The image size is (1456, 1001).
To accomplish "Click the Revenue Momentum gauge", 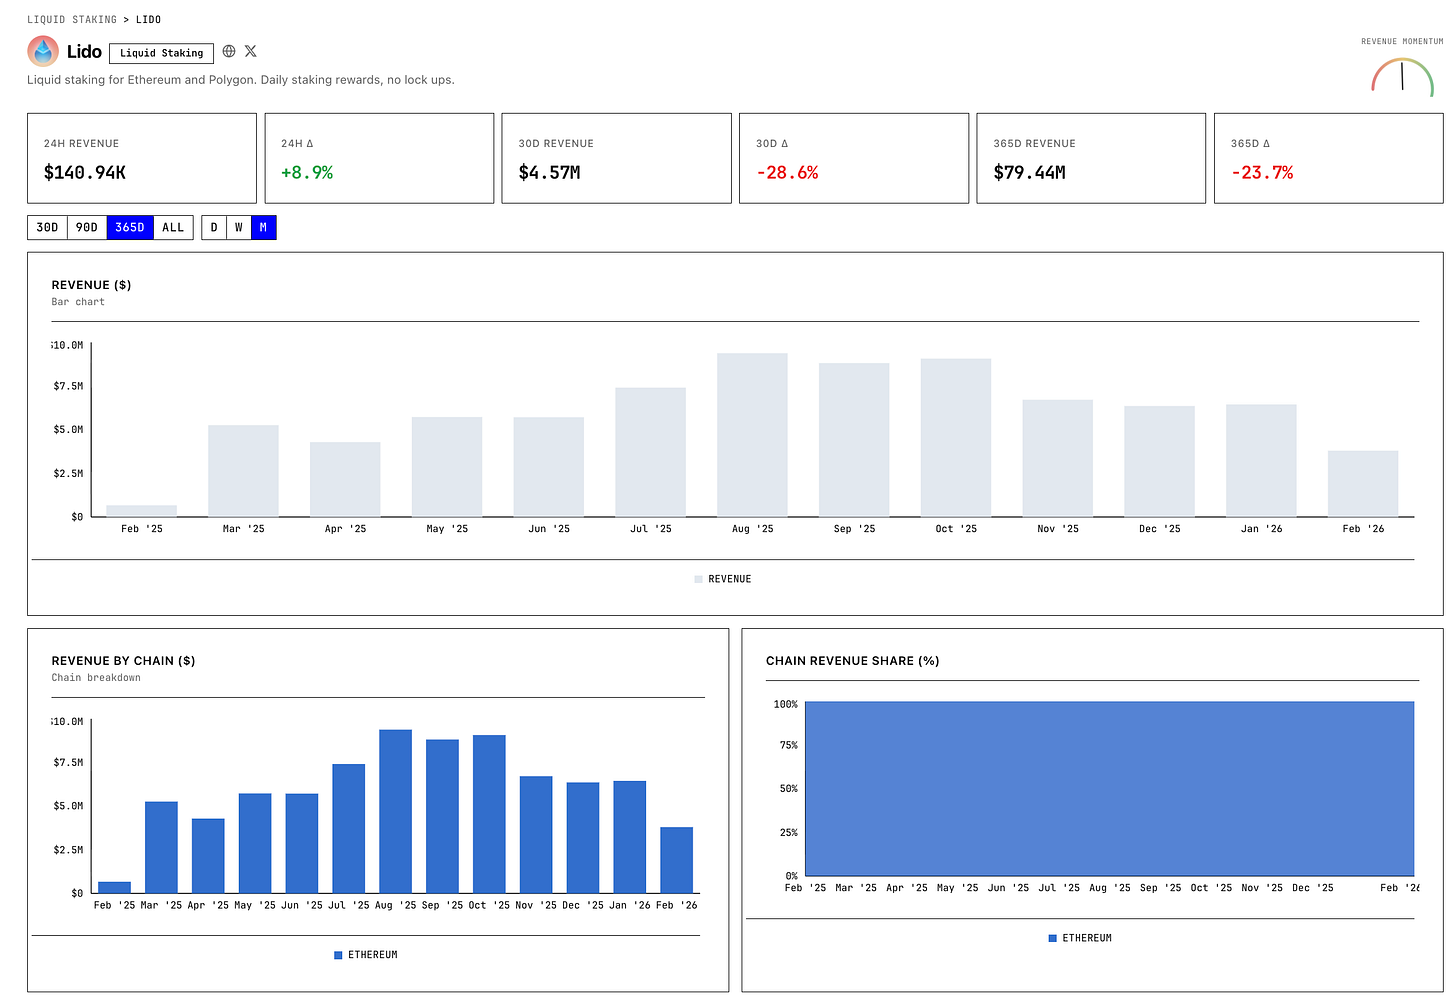I will click(1402, 77).
